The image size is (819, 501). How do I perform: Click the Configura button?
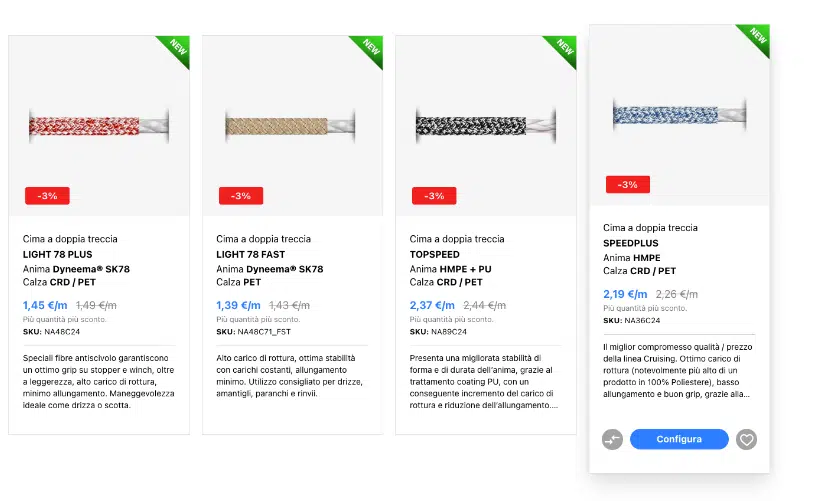tap(679, 439)
